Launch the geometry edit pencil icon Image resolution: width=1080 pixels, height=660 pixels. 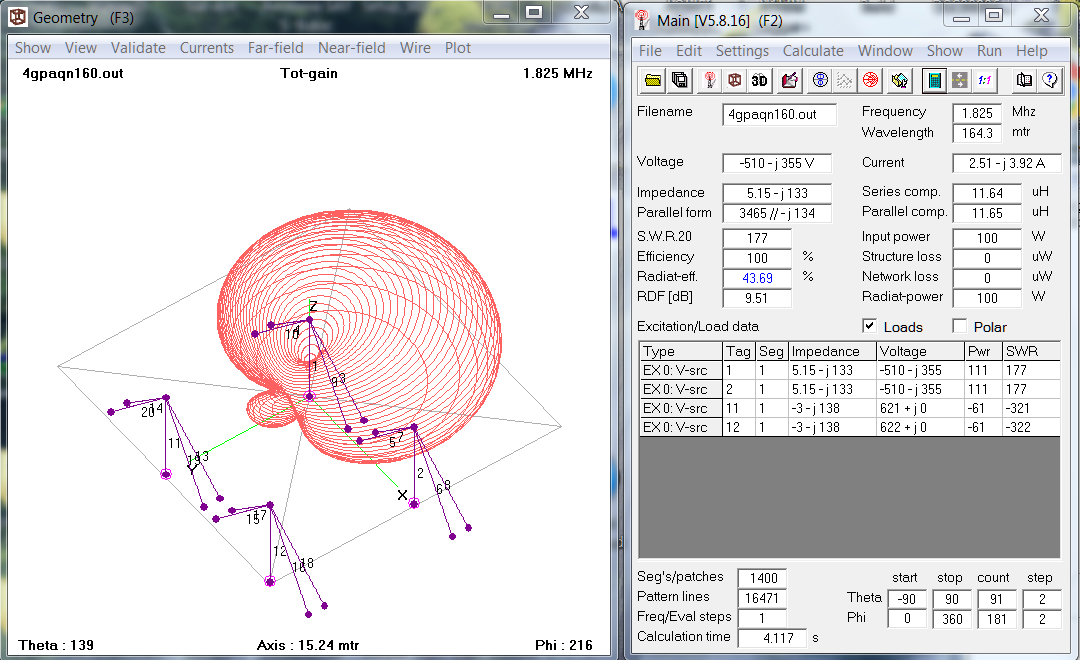click(x=790, y=81)
